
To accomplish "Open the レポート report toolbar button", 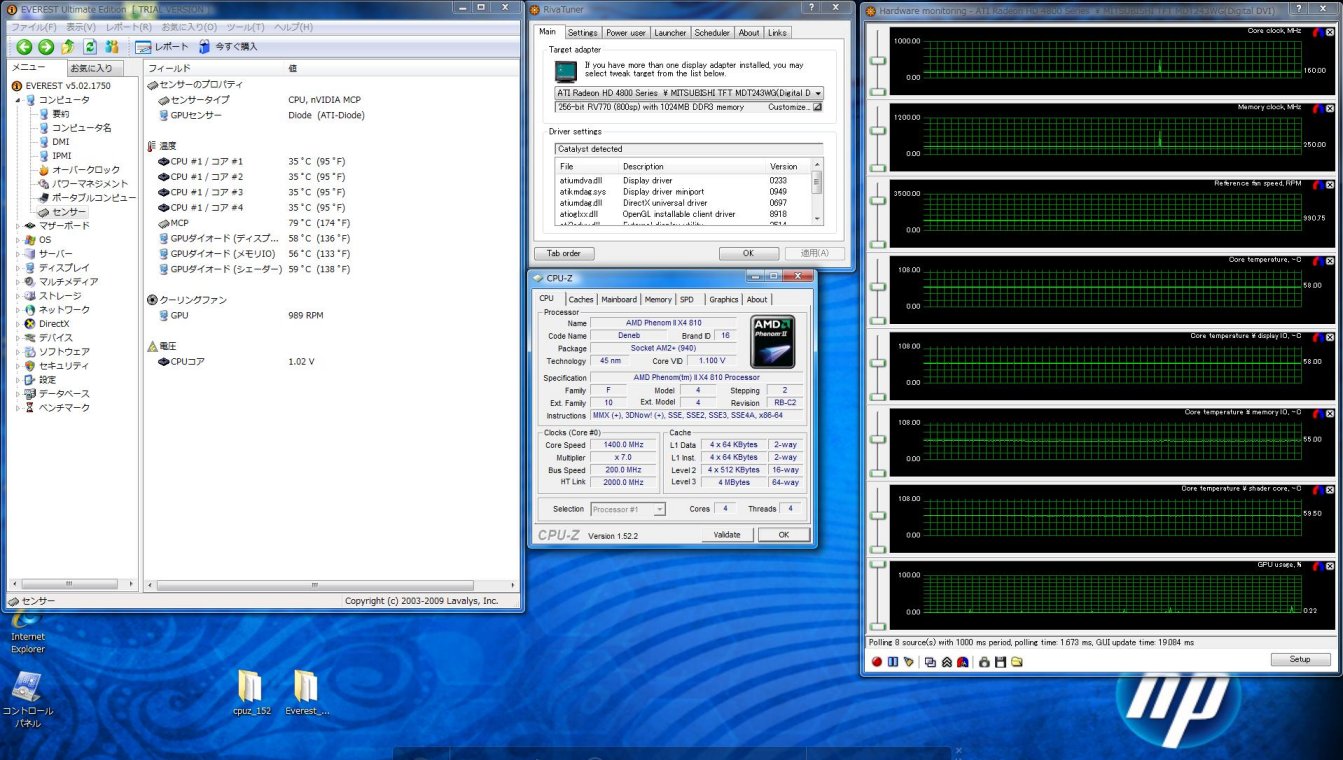I will coord(161,47).
